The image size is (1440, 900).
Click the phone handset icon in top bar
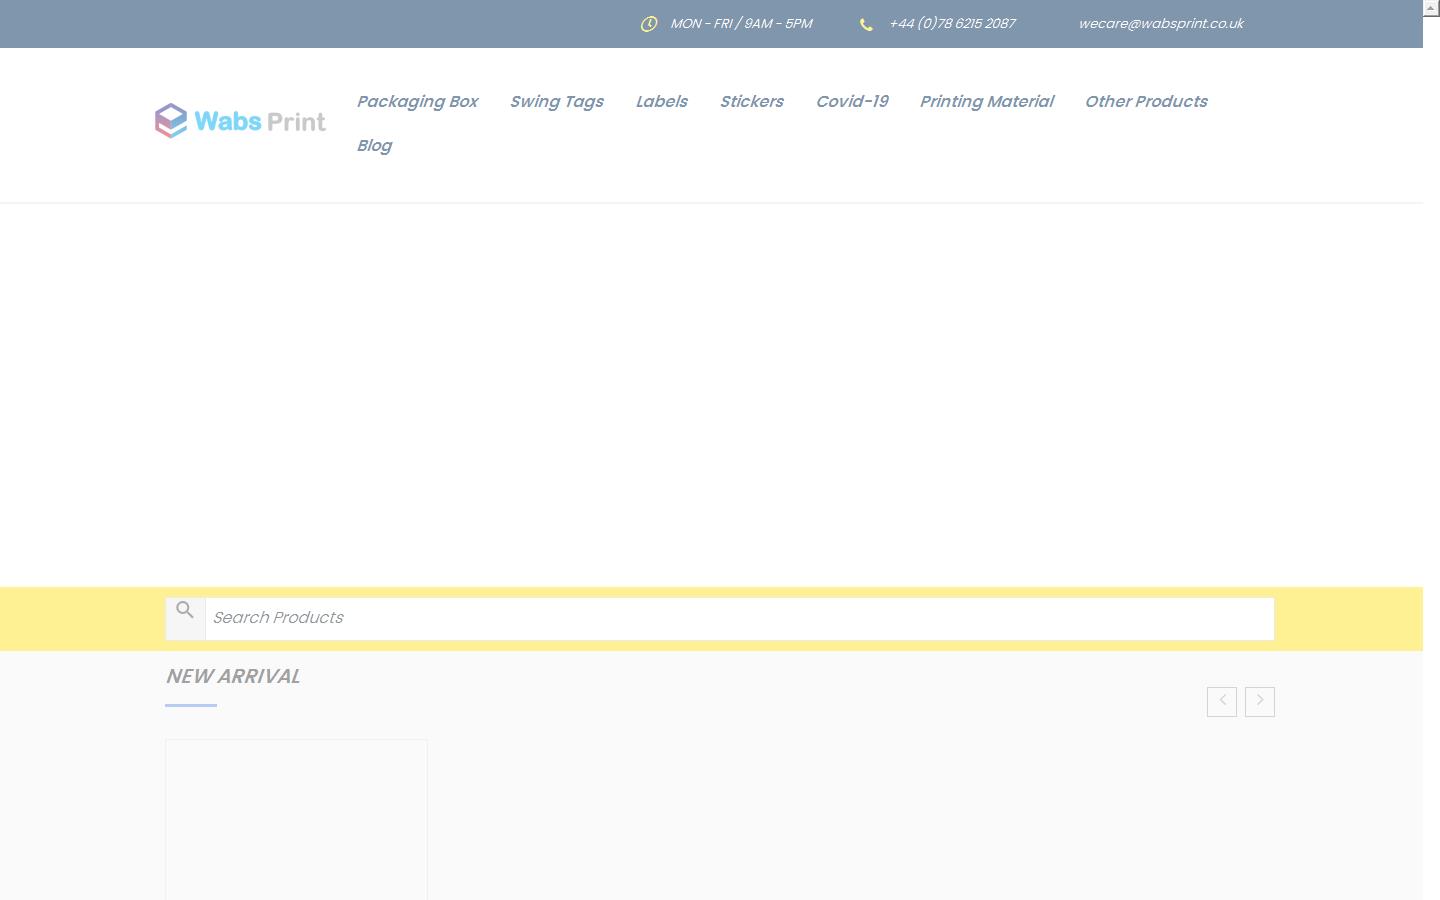tap(866, 25)
